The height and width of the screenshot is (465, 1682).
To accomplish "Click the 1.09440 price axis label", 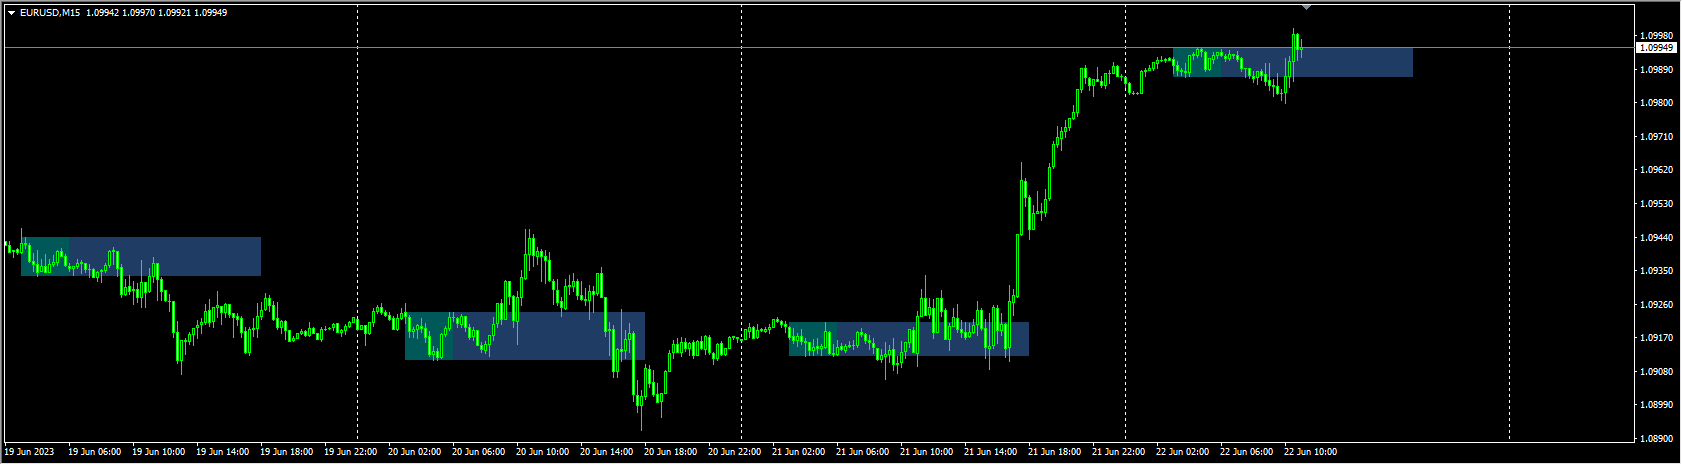I will [x=1657, y=238].
